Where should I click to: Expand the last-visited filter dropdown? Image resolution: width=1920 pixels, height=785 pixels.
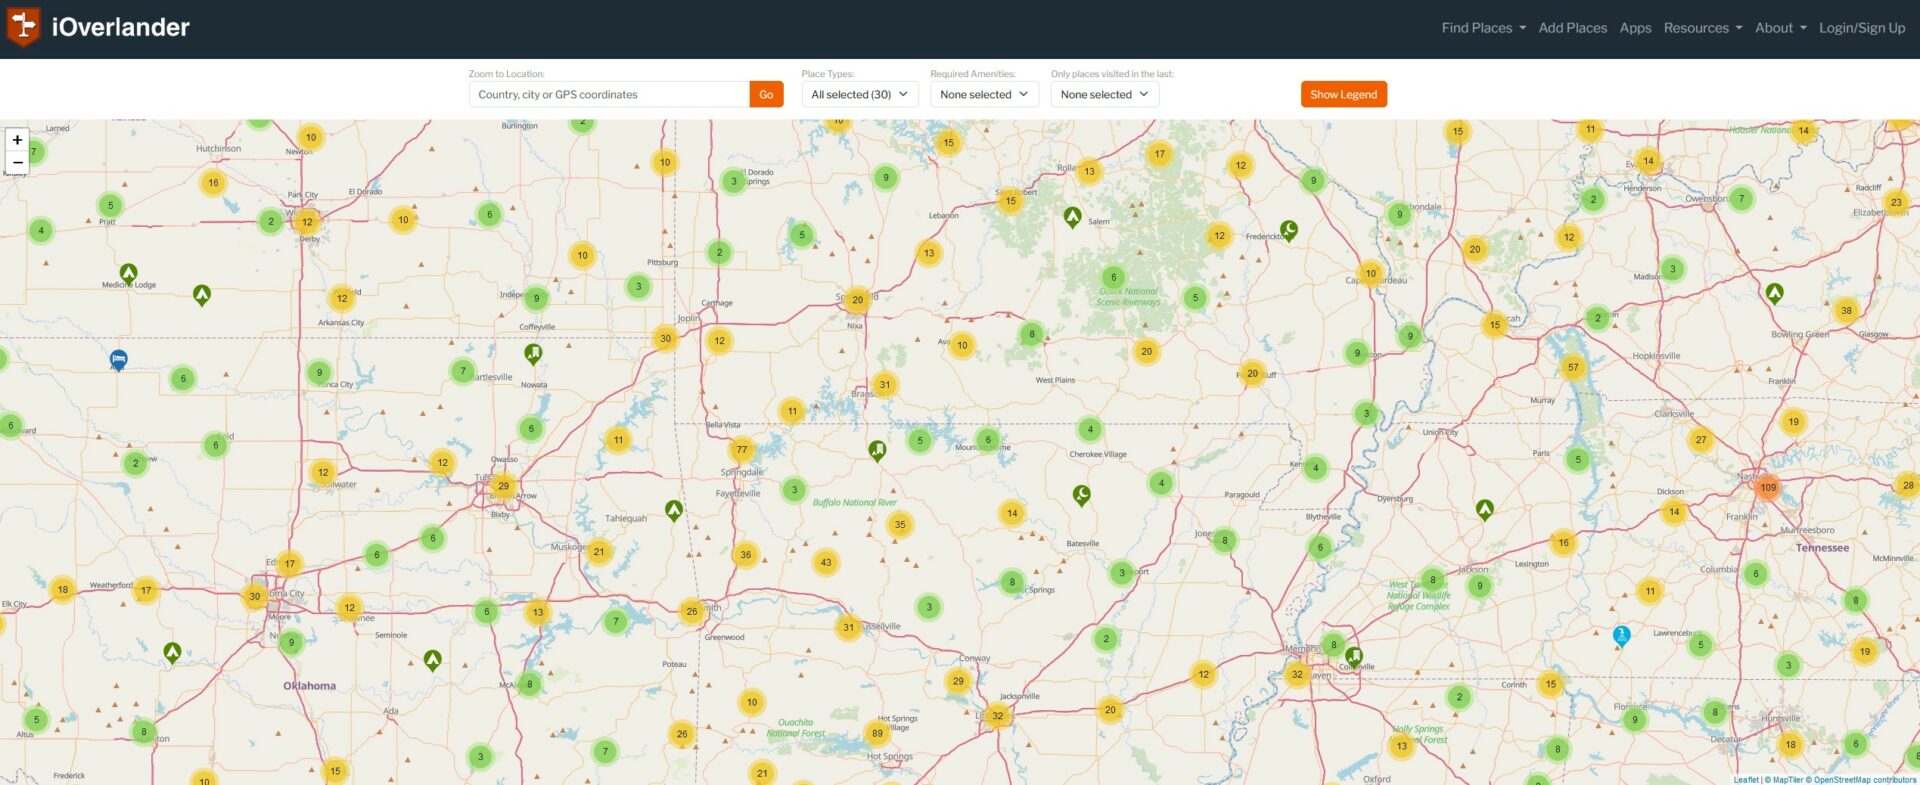[x=1104, y=94]
